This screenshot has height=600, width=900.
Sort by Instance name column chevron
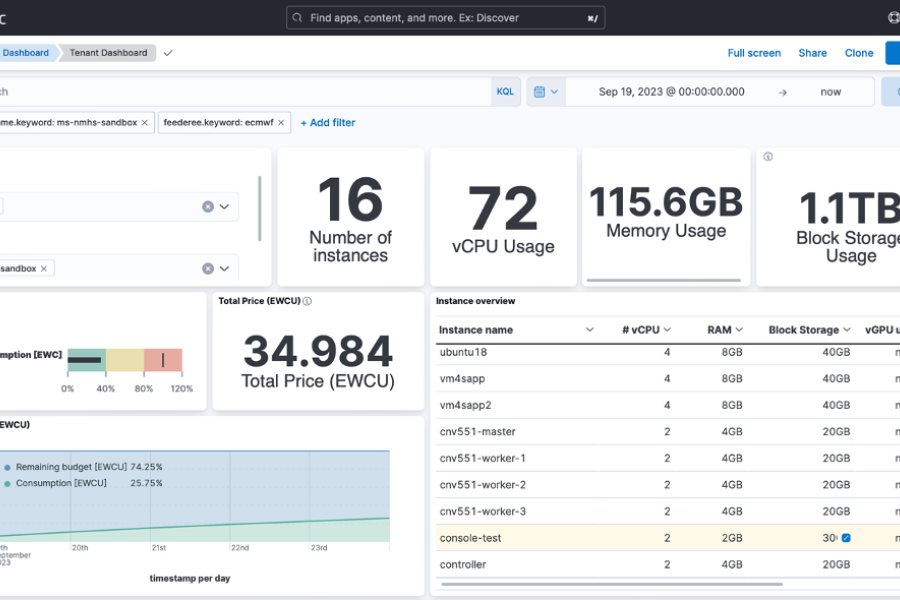pyautogui.click(x=589, y=330)
